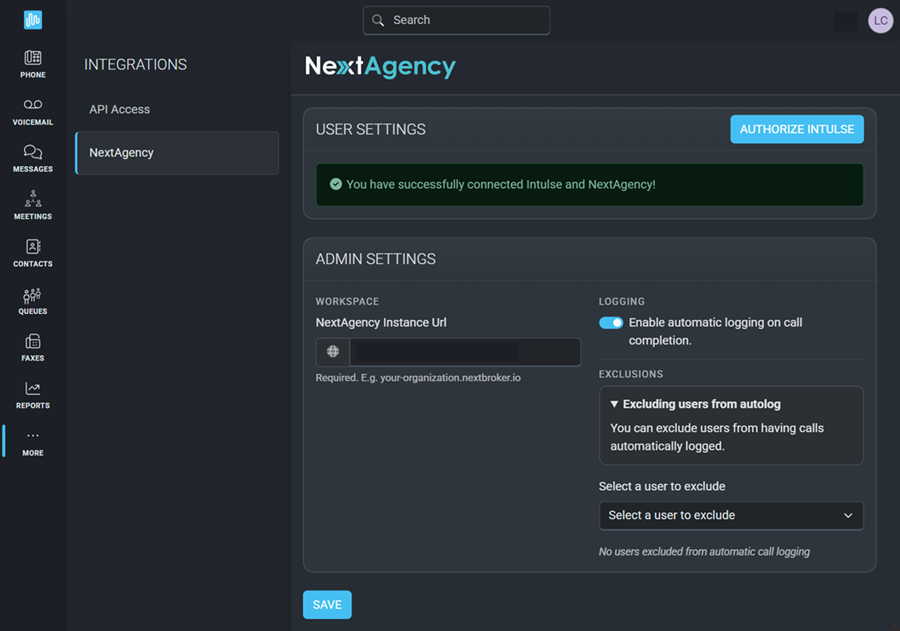Click the Intulse logo icon
The image size is (900, 631).
pos(32,20)
